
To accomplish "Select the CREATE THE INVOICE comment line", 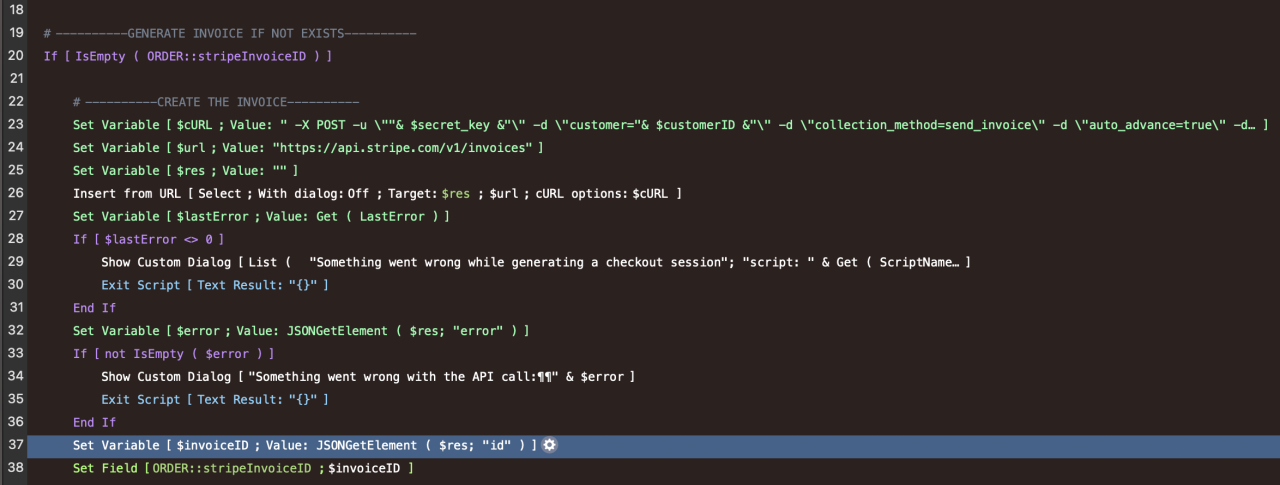I will click(x=215, y=102).
